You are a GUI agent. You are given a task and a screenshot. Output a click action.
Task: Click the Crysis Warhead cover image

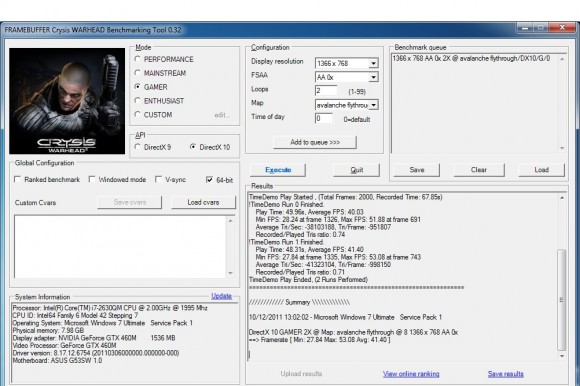pyautogui.click(x=67, y=101)
